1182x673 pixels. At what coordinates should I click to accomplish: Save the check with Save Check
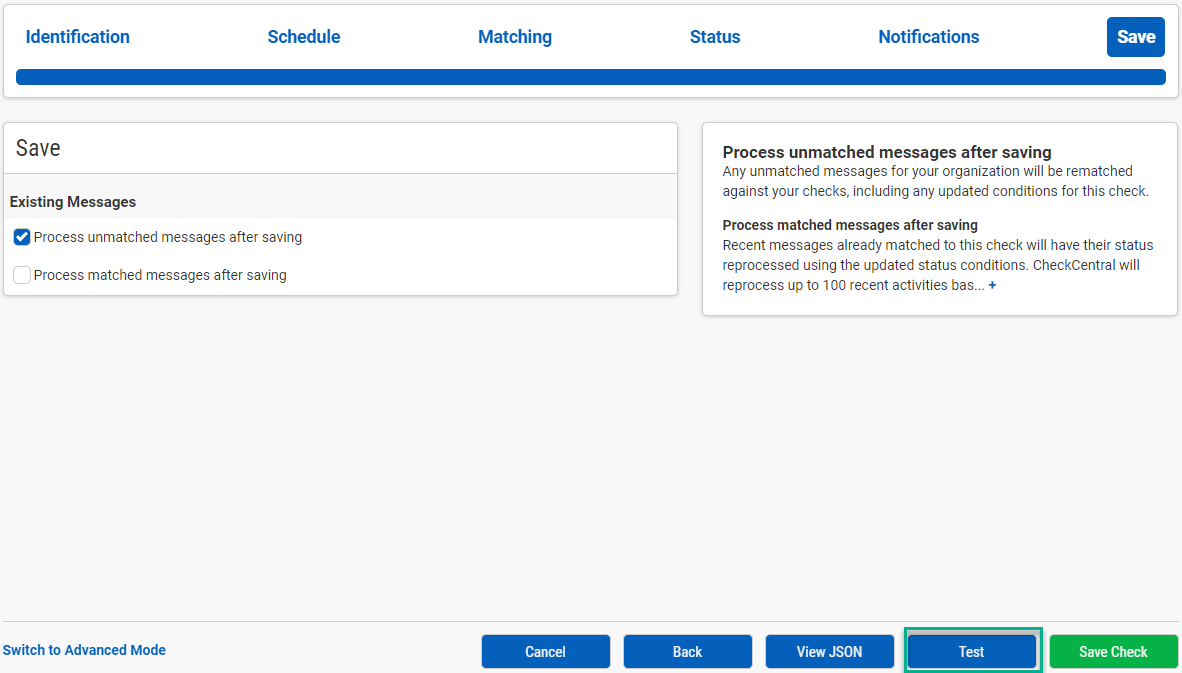point(1113,651)
